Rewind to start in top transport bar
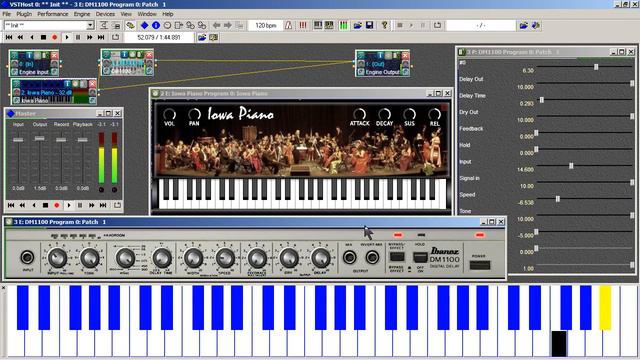640x360 pixels. [9, 37]
